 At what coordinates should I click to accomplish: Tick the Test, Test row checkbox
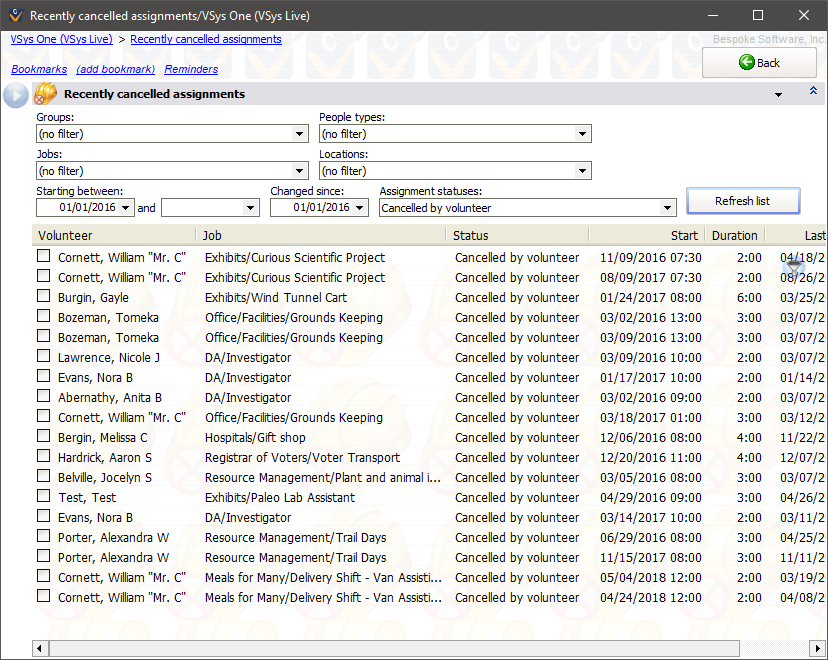click(x=44, y=497)
